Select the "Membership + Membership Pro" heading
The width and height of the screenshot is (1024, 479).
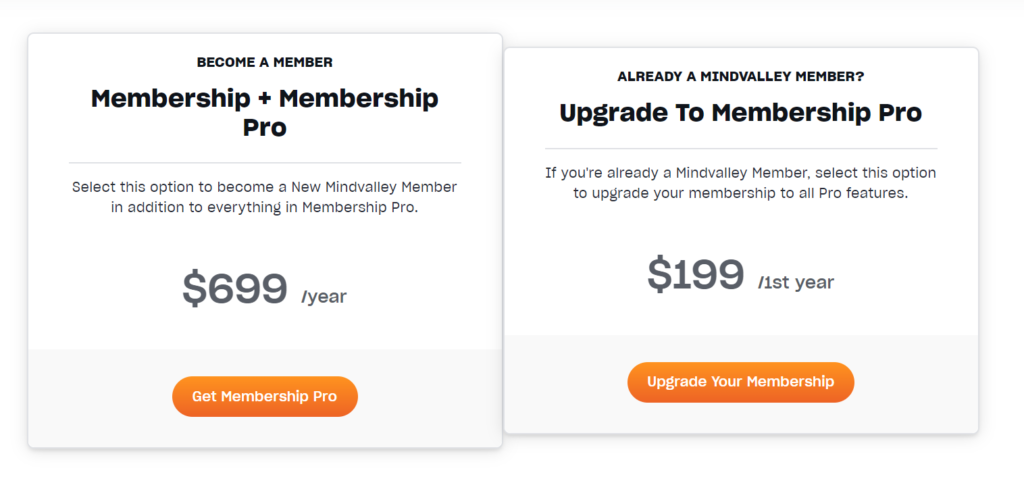point(264,112)
